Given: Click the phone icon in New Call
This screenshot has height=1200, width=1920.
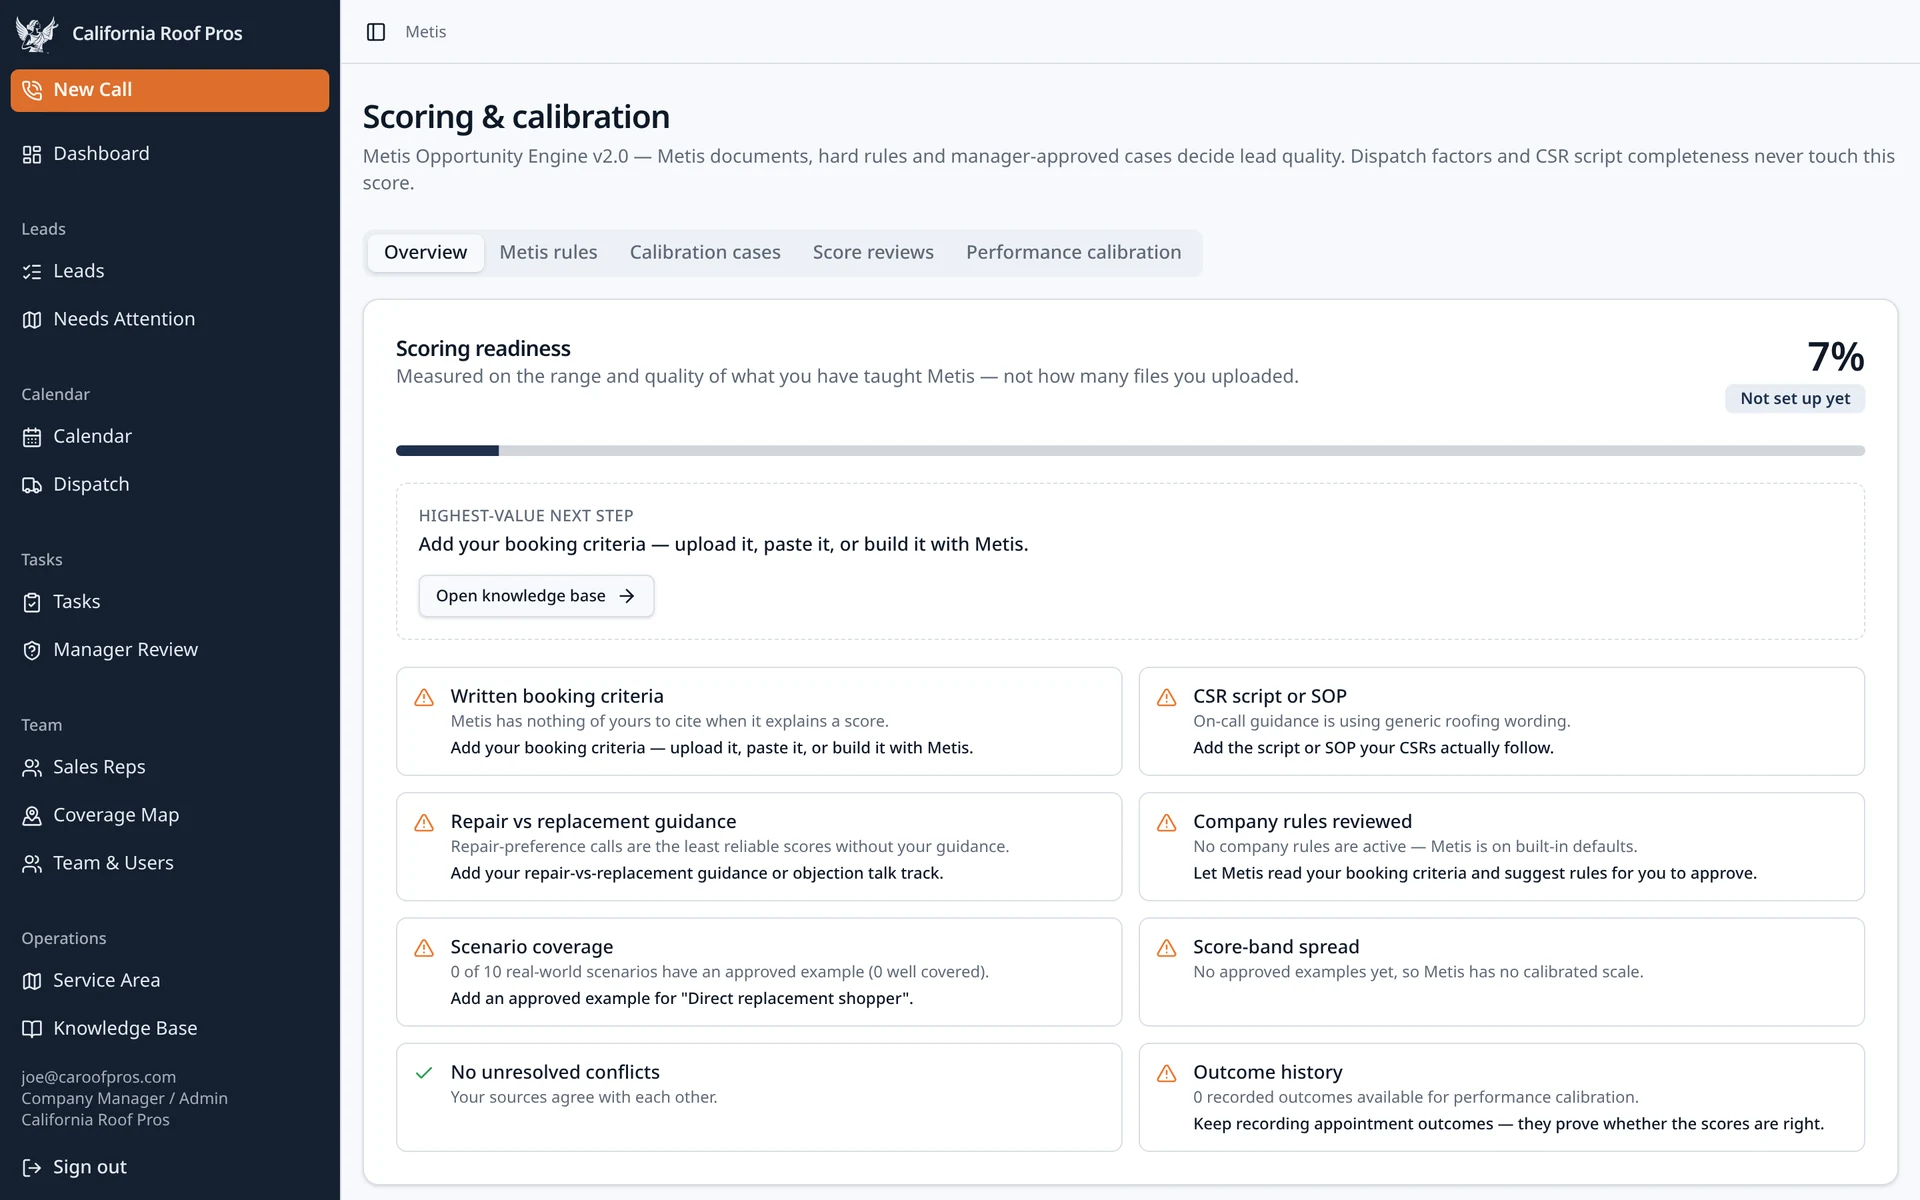Looking at the screenshot, I should click(32, 90).
